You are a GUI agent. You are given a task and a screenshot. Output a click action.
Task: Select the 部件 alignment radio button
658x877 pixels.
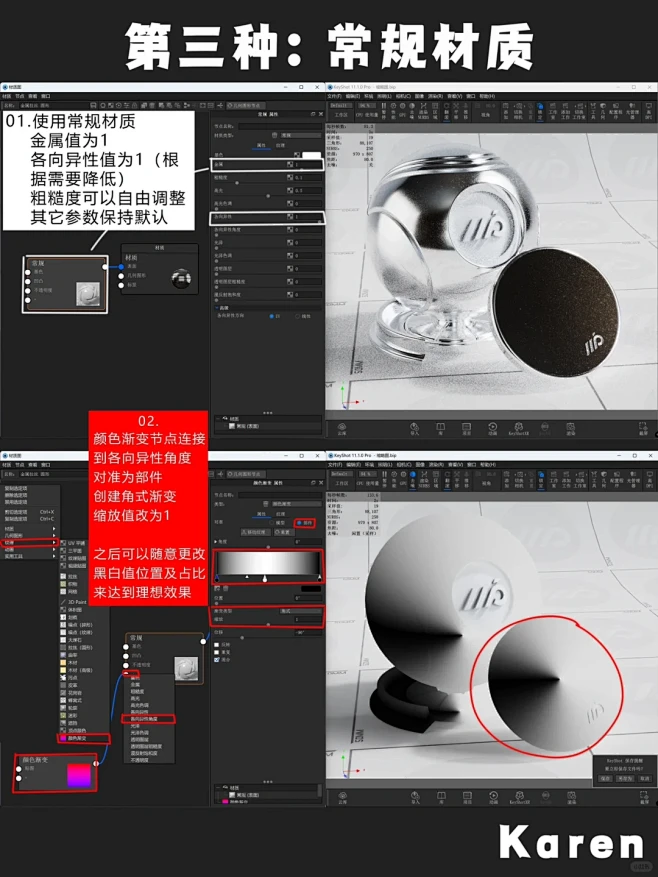299,523
